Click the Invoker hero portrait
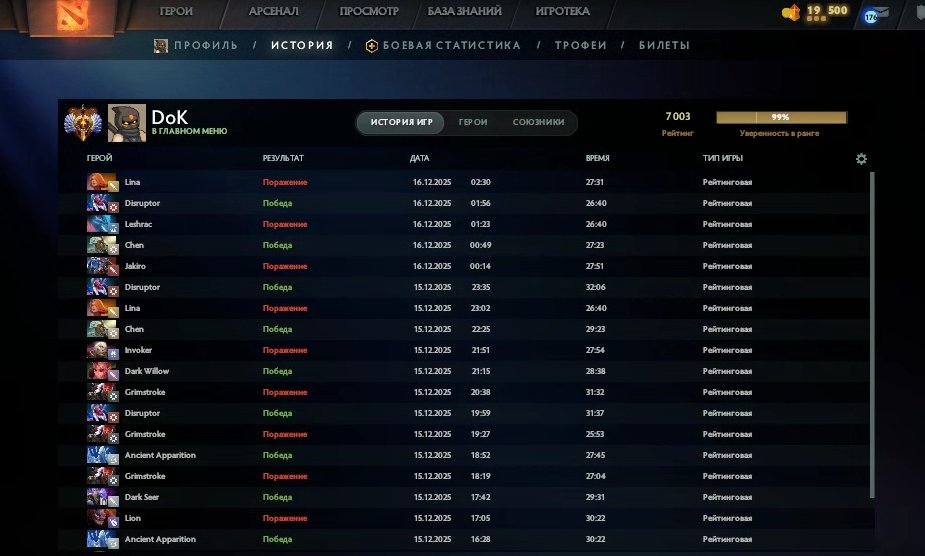 103,350
